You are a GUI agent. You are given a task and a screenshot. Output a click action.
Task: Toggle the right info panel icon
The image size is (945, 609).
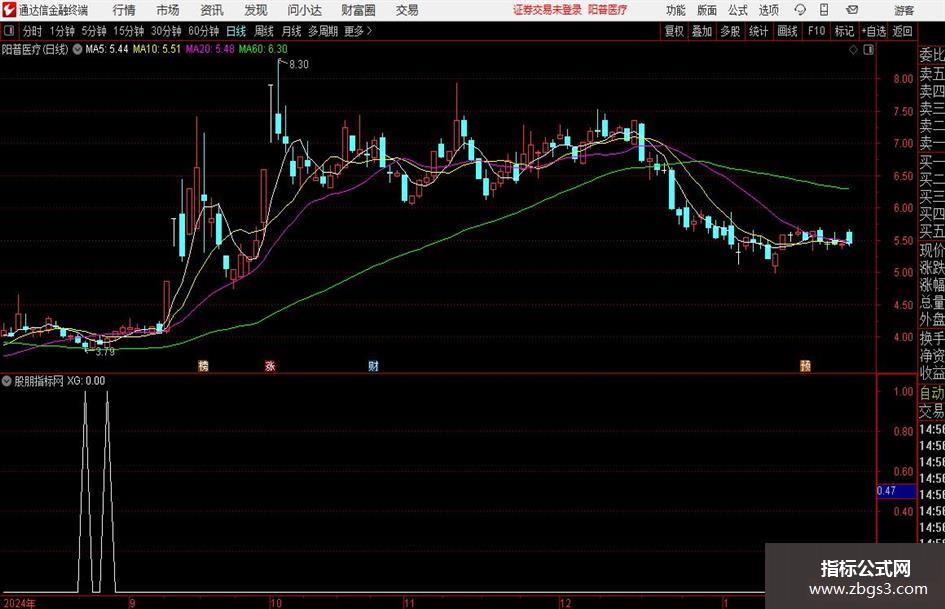click(x=868, y=50)
